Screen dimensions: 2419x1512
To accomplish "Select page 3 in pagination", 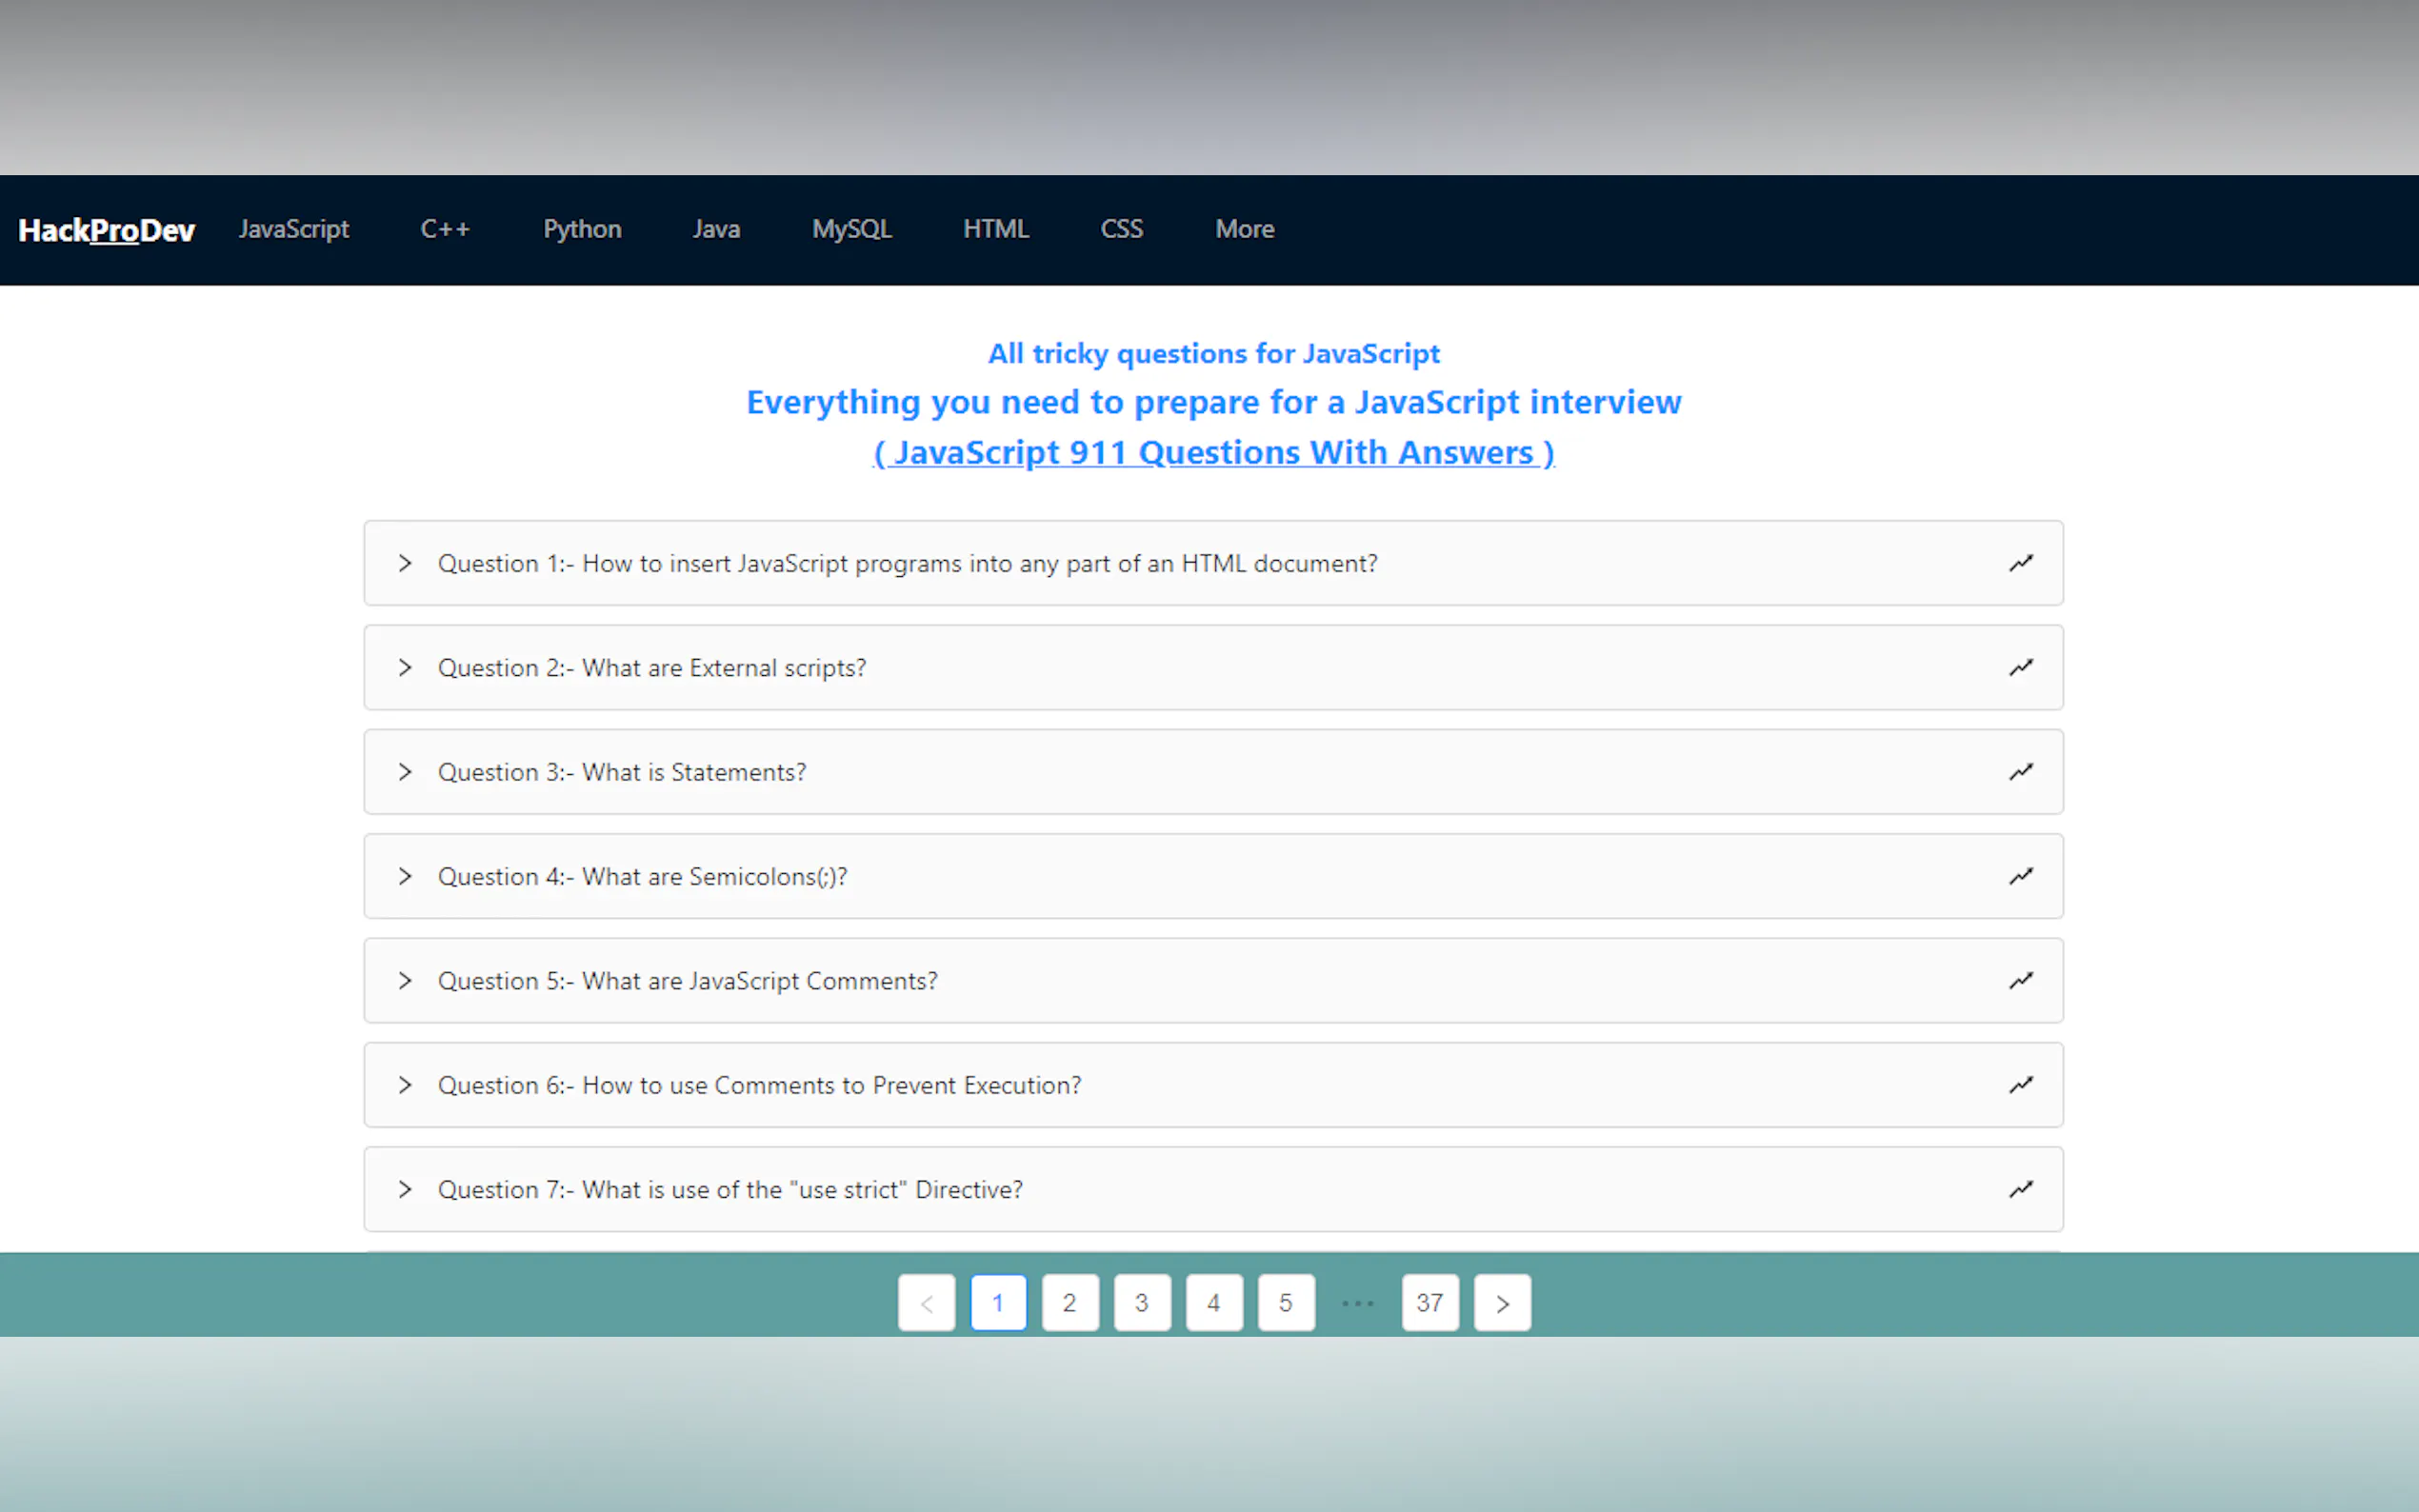I will 1142,1303.
